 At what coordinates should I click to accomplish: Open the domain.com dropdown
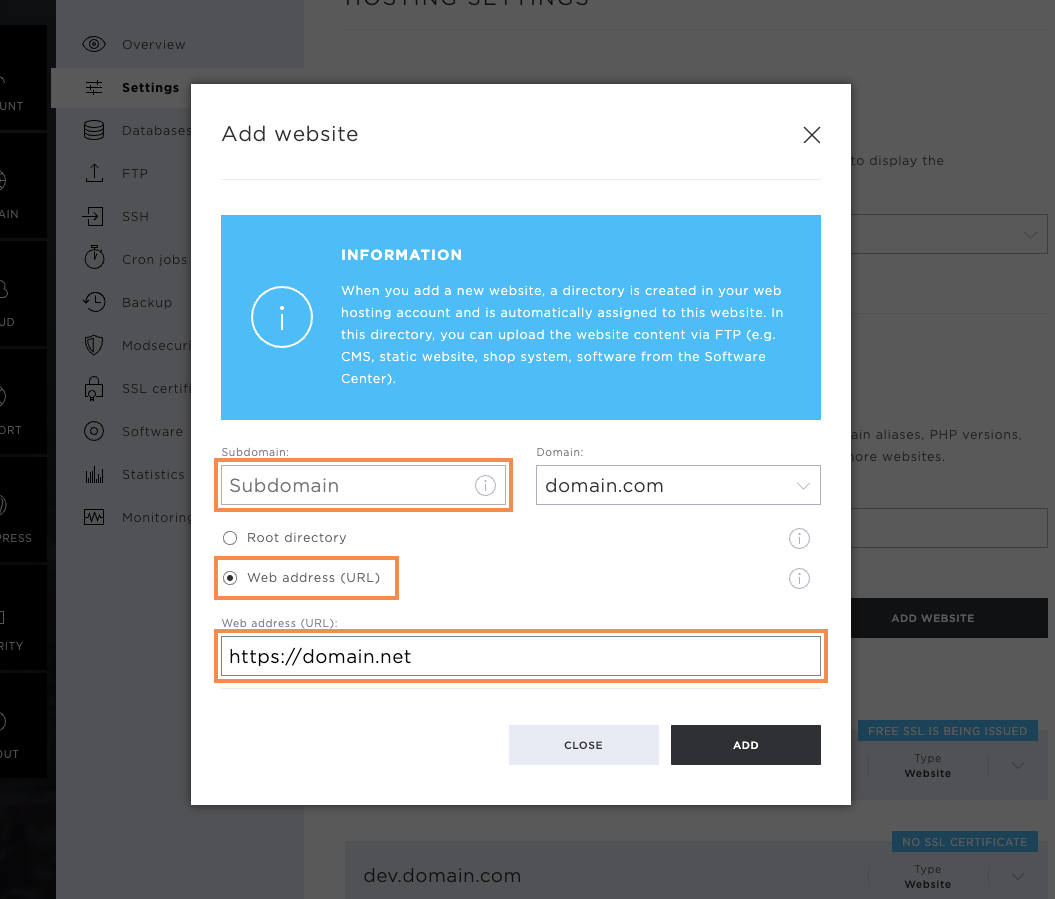pyautogui.click(x=678, y=485)
